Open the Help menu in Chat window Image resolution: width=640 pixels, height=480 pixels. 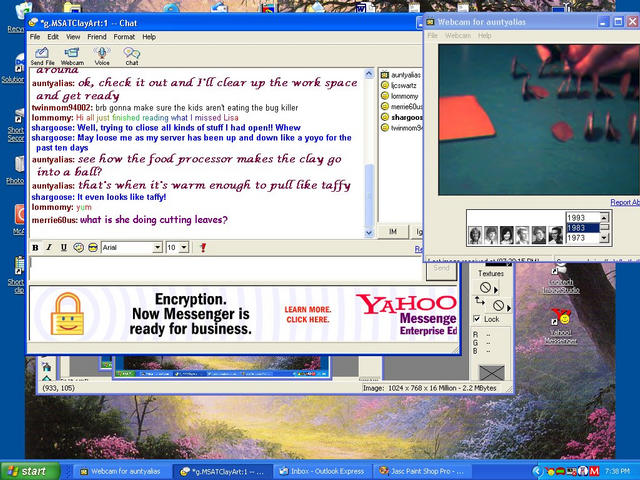pyautogui.click(x=149, y=37)
